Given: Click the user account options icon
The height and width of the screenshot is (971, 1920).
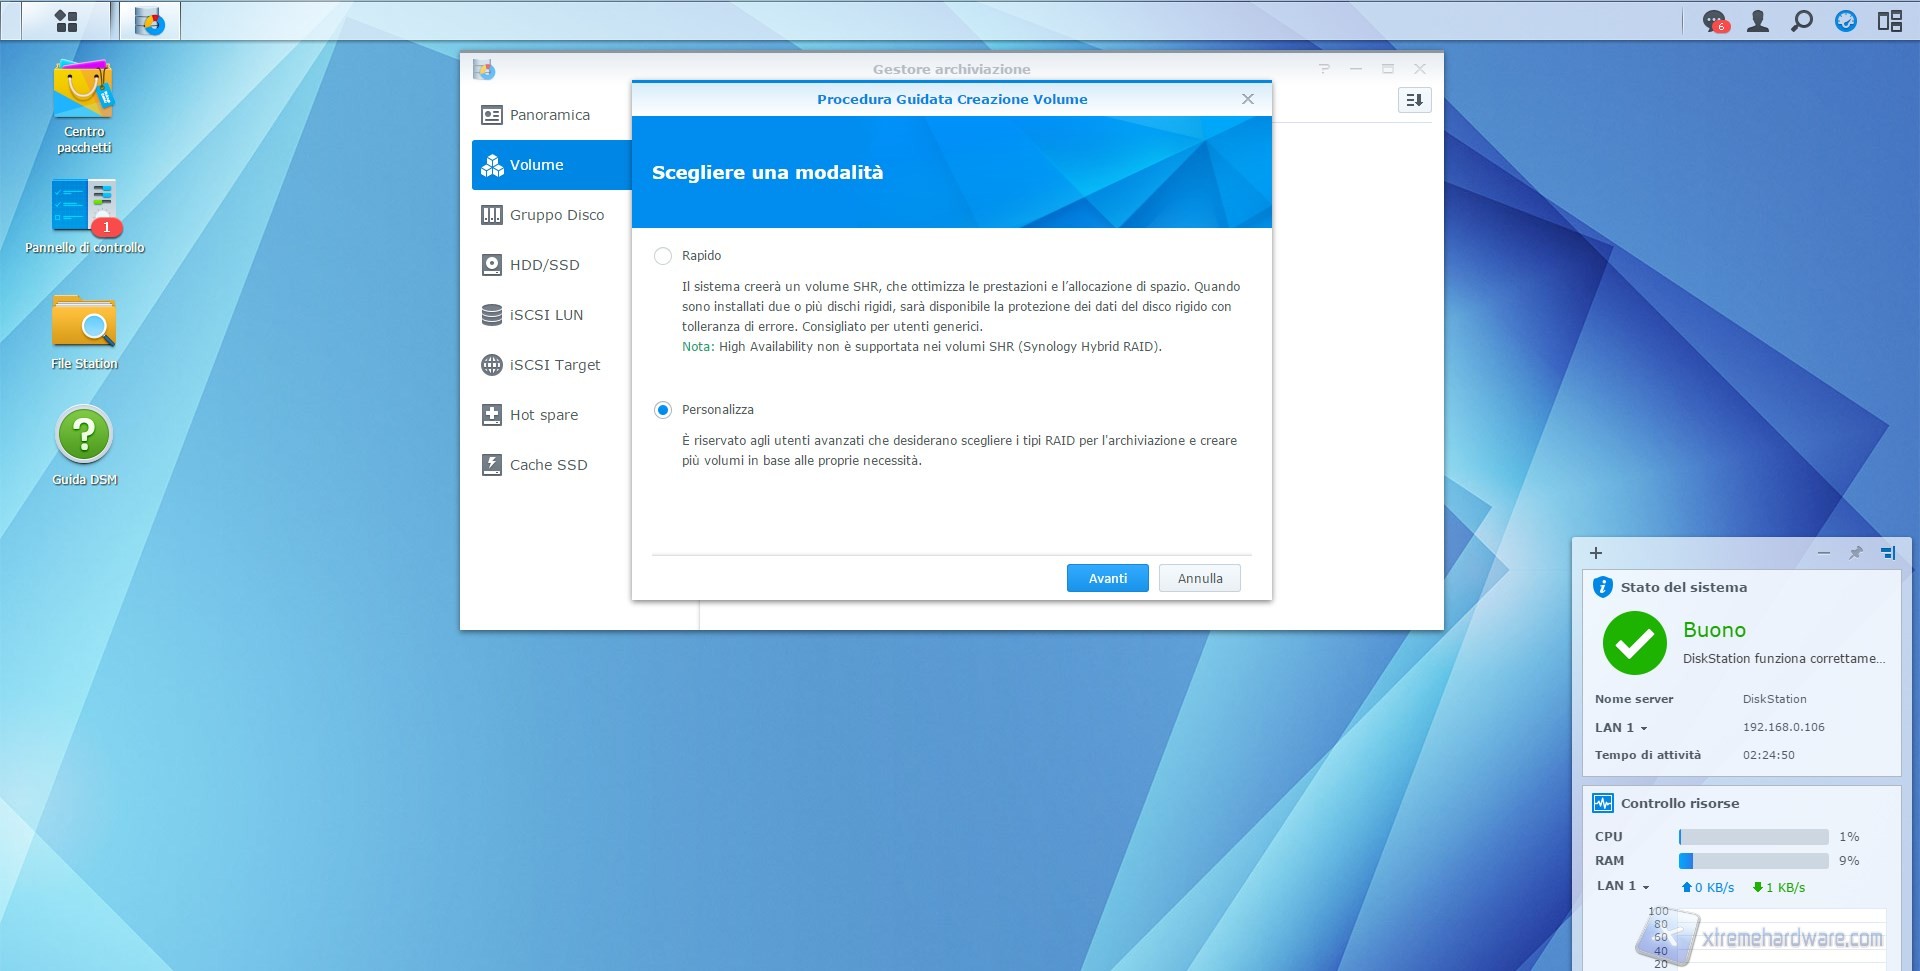Looking at the screenshot, I should (1758, 21).
